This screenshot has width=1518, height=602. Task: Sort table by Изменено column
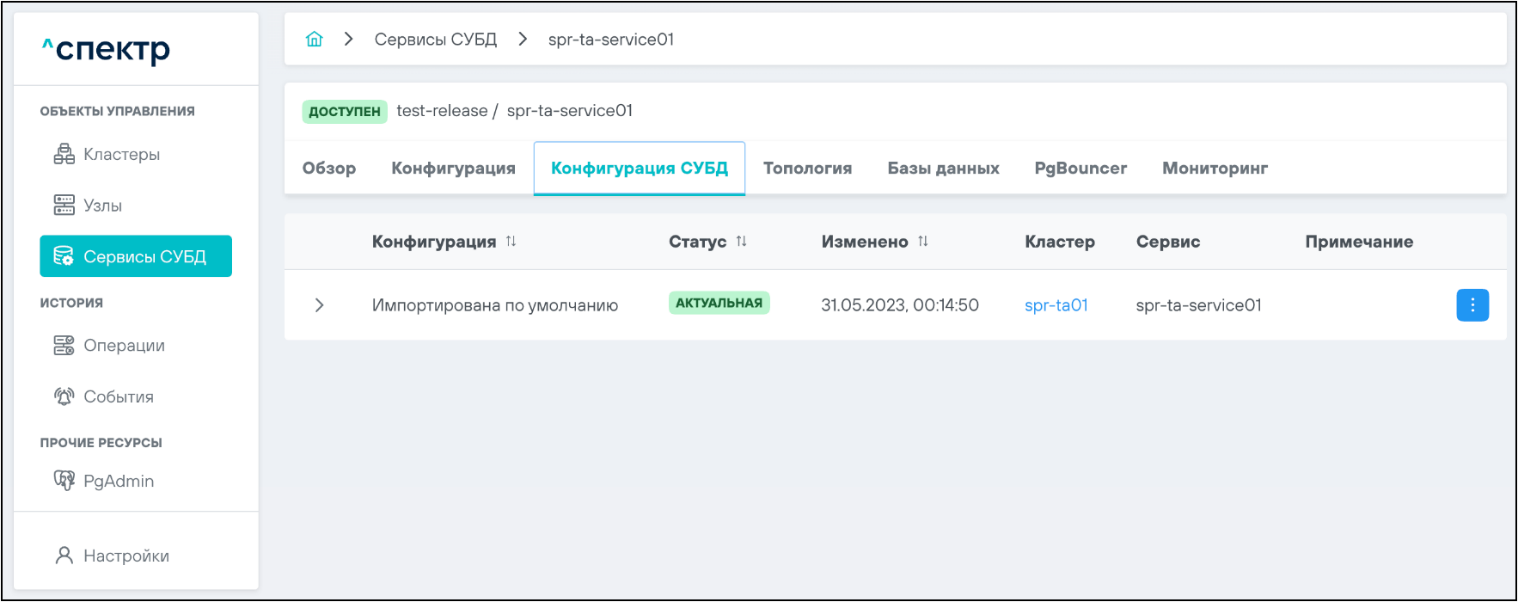[x=923, y=242]
